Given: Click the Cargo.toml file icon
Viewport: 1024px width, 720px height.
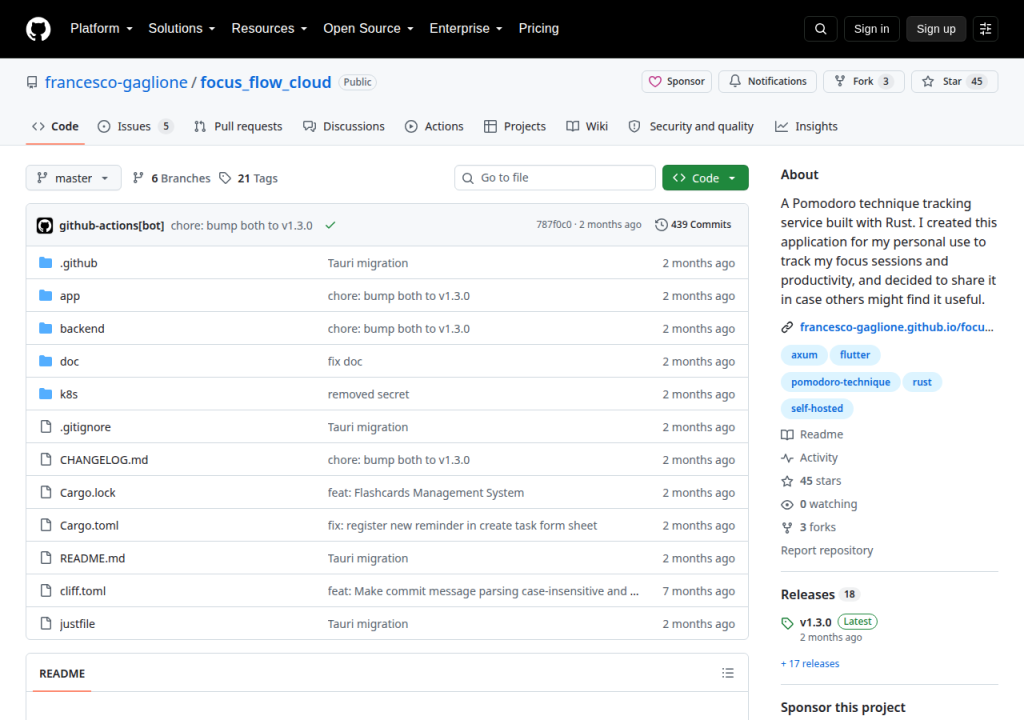Looking at the screenshot, I should (46, 525).
